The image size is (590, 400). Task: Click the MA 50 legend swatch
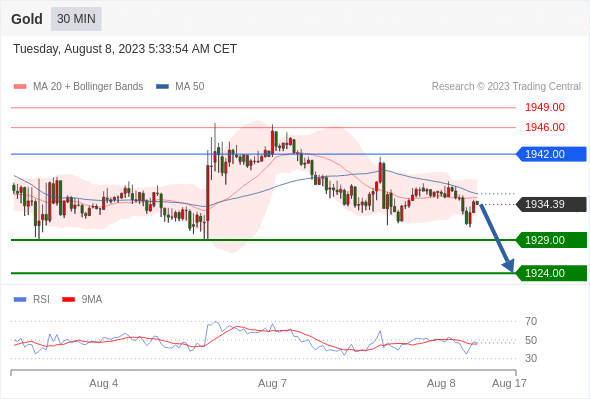(162, 87)
